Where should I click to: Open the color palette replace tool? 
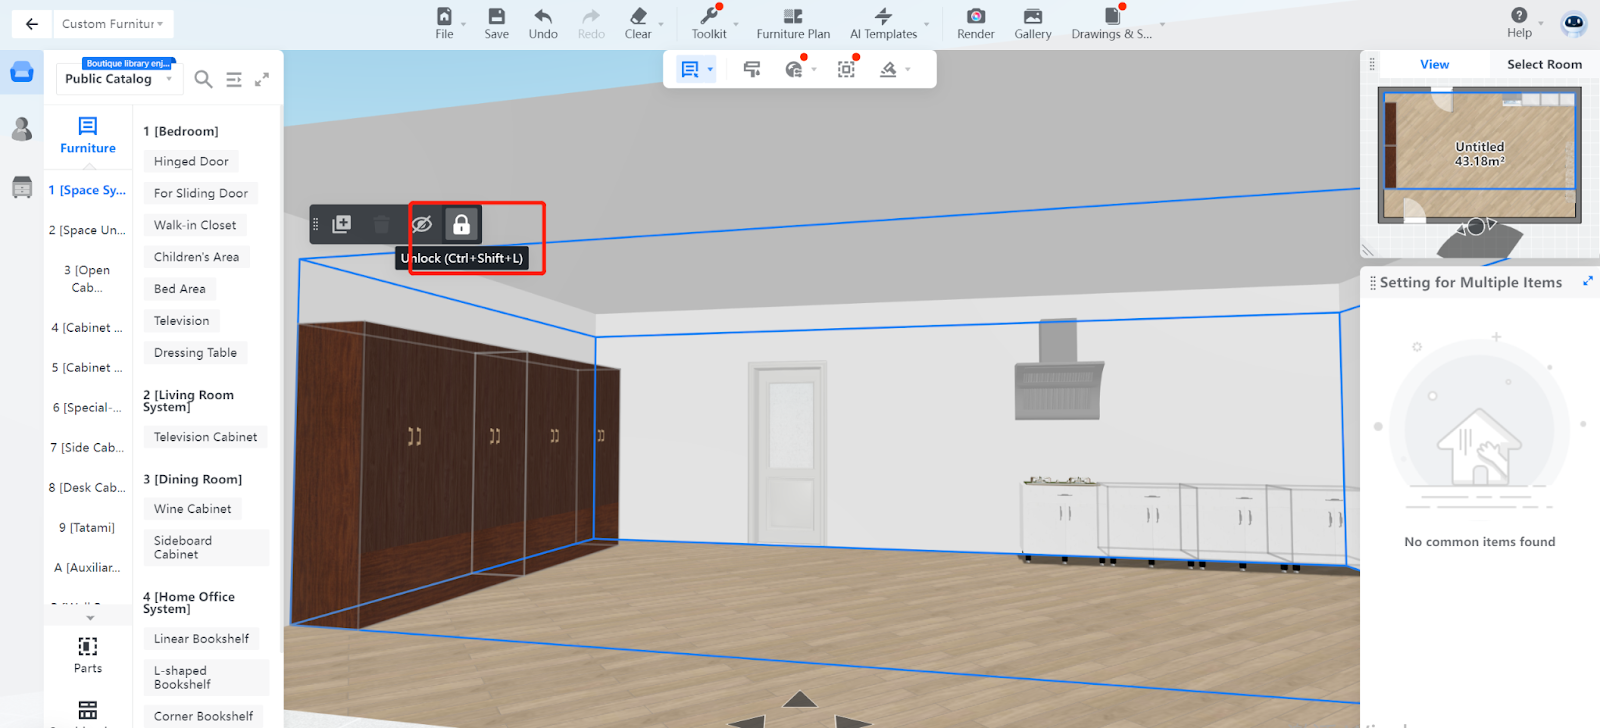(x=794, y=69)
